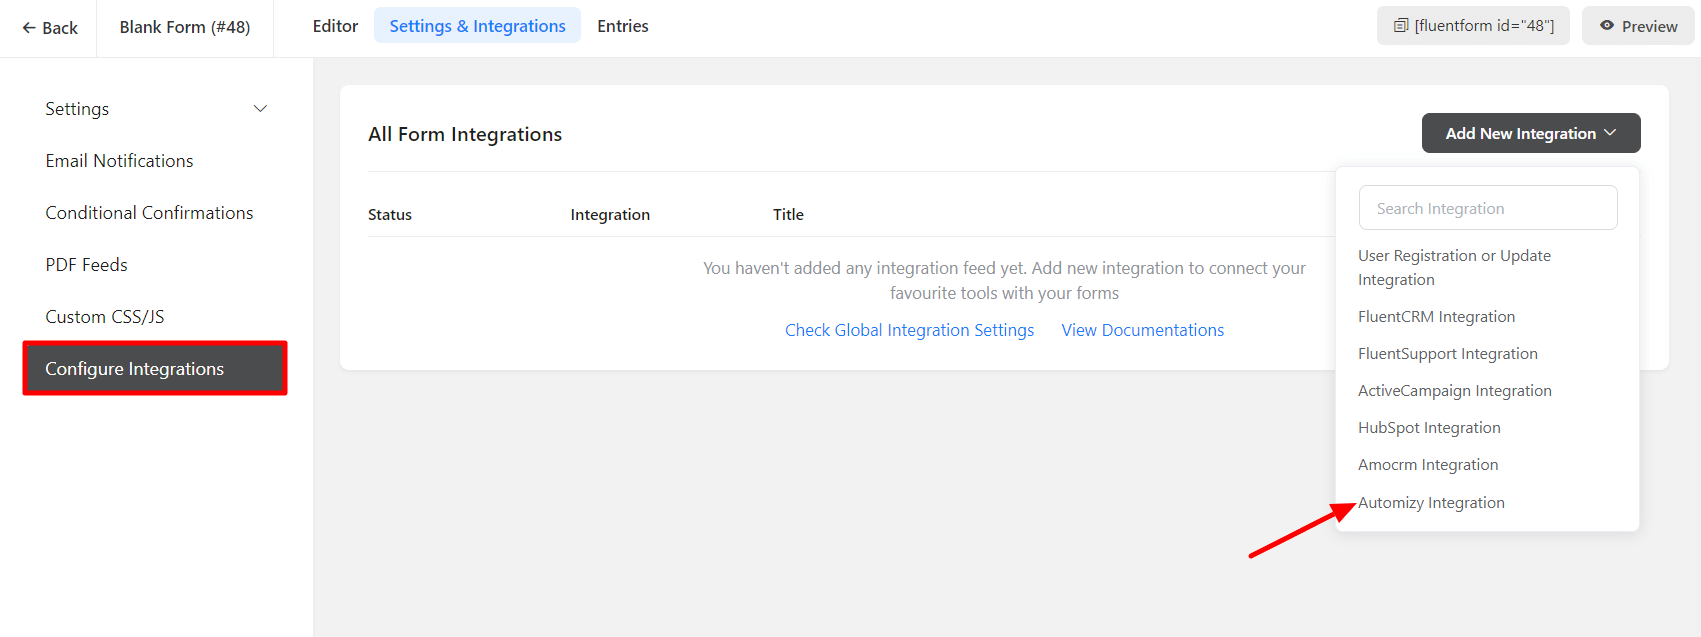Viewport: 1701px width, 637px height.
Task: Select FluentCRM Integration from list
Action: tap(1436, 317)
